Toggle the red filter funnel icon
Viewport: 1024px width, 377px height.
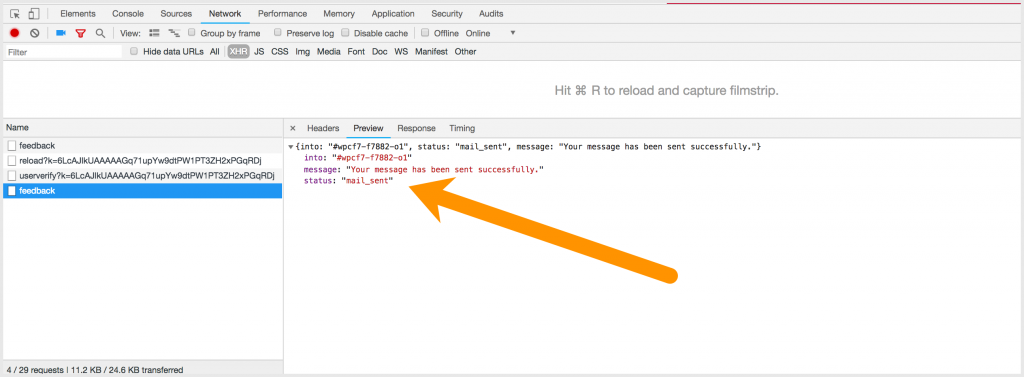pyautogui.click(x=80, y=33)
